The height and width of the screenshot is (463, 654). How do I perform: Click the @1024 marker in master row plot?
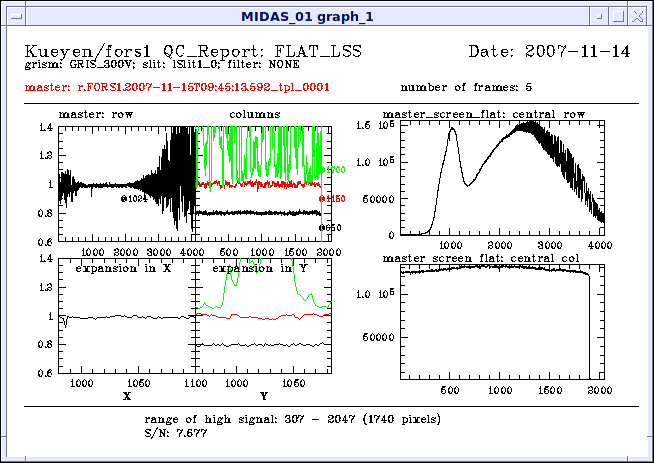tap(135, 199)
